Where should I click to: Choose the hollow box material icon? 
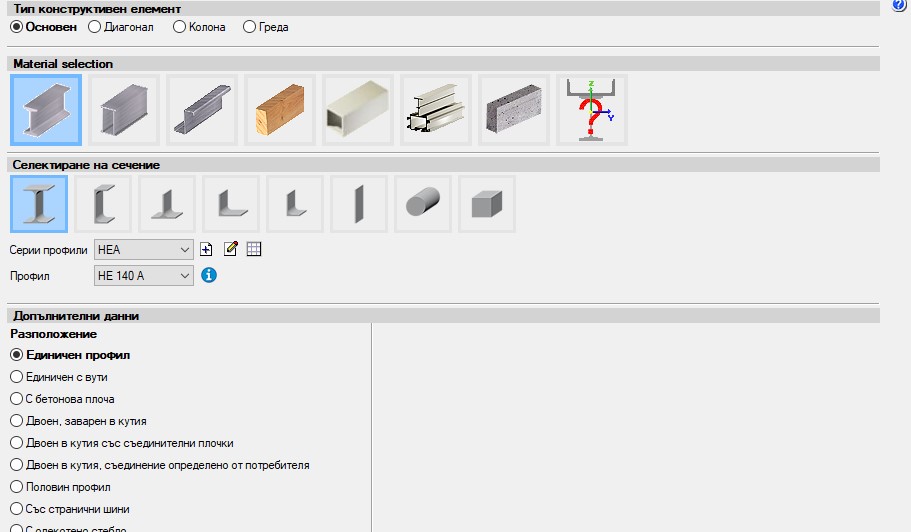357,110
